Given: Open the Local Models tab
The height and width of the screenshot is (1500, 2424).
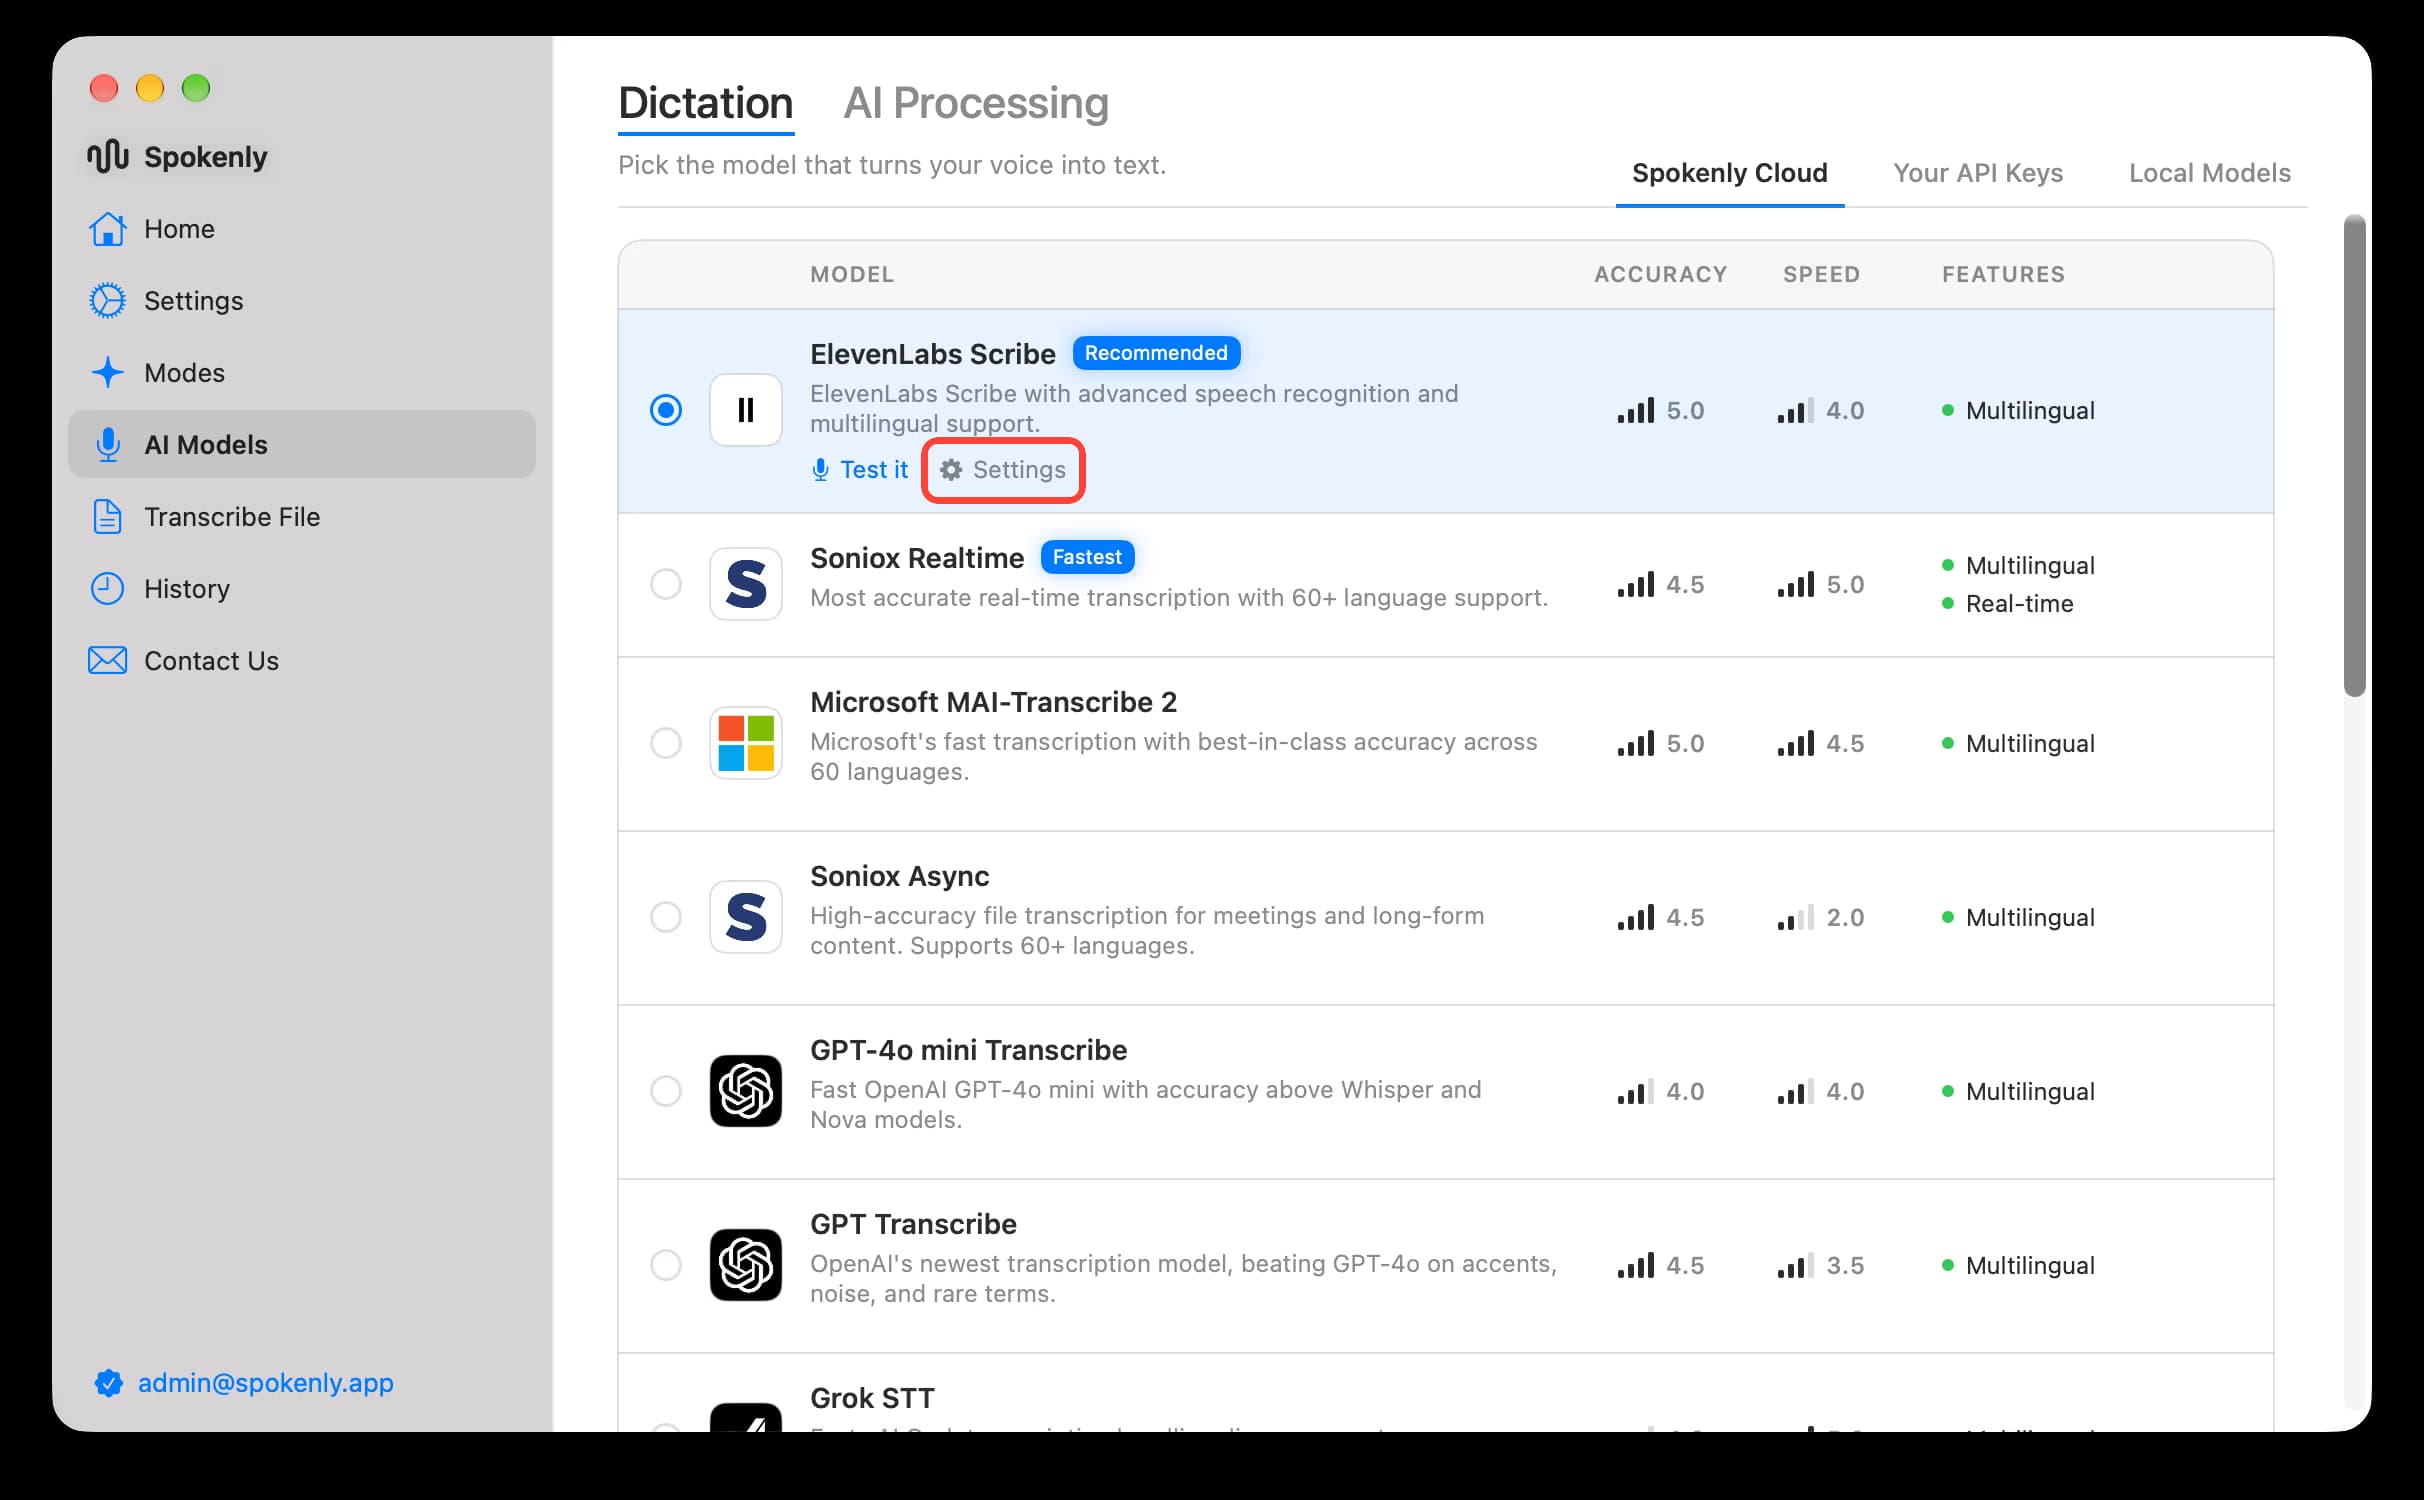Looking at the screenshot, I should pos(2210,174).
